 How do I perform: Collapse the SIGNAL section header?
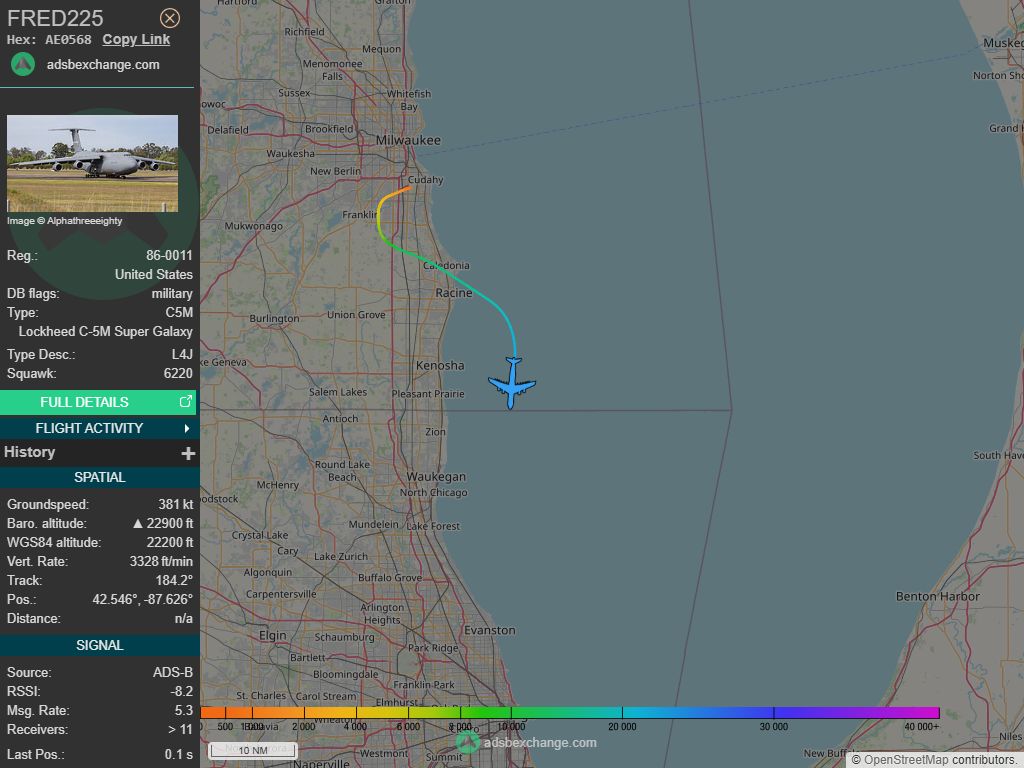99,645
